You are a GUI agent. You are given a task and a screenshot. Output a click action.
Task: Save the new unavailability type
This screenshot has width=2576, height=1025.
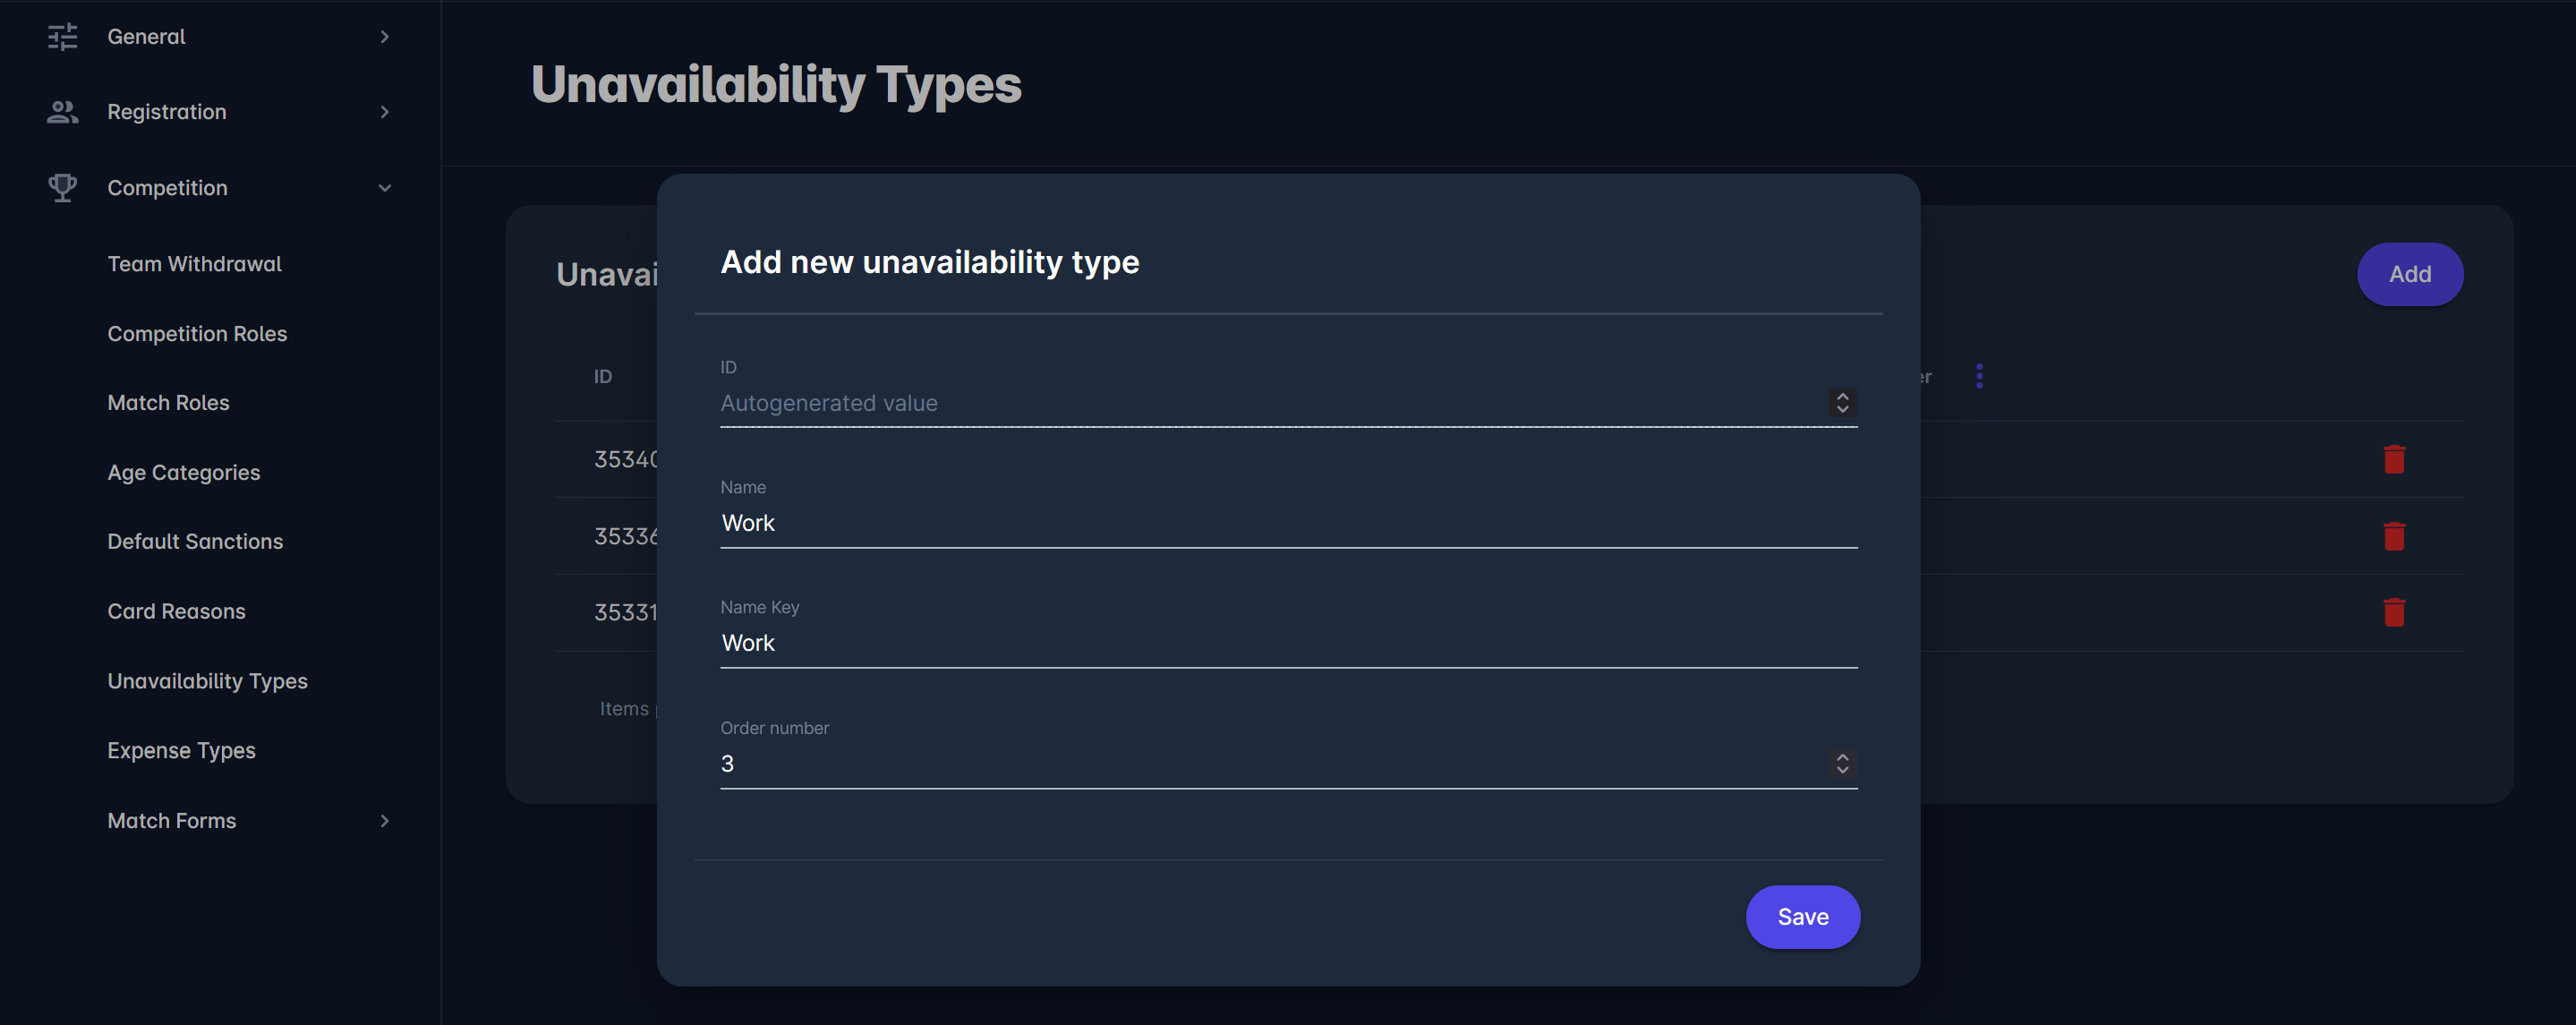[x=1802, y=917]
